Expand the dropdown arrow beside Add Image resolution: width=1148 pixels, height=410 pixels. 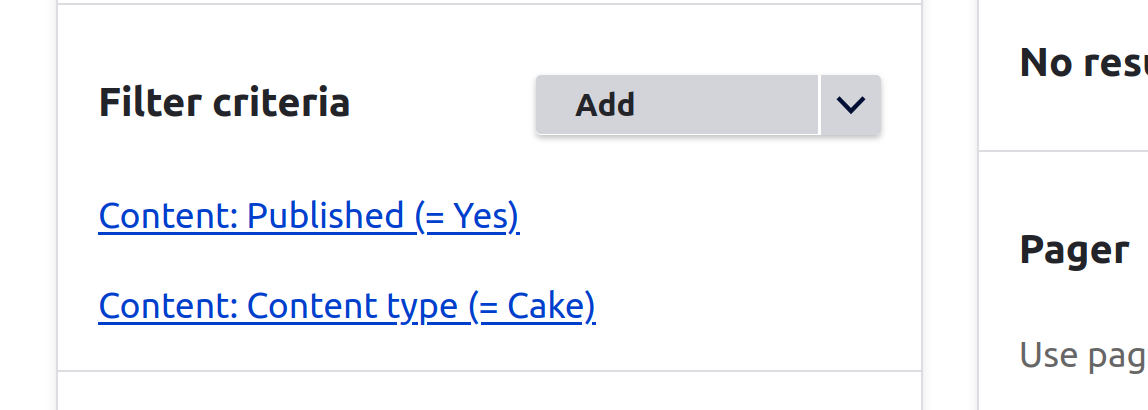point(851,104)
